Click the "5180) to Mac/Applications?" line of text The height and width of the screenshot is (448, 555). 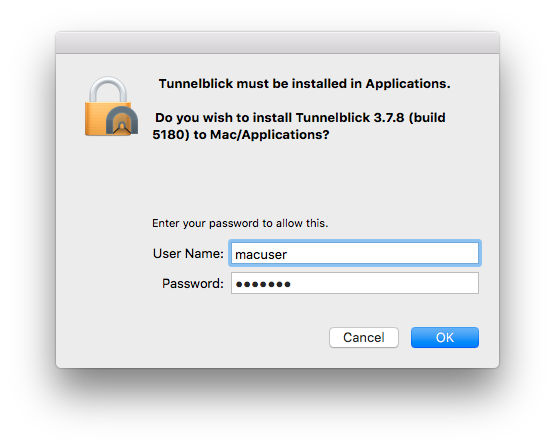click(241, 134)
